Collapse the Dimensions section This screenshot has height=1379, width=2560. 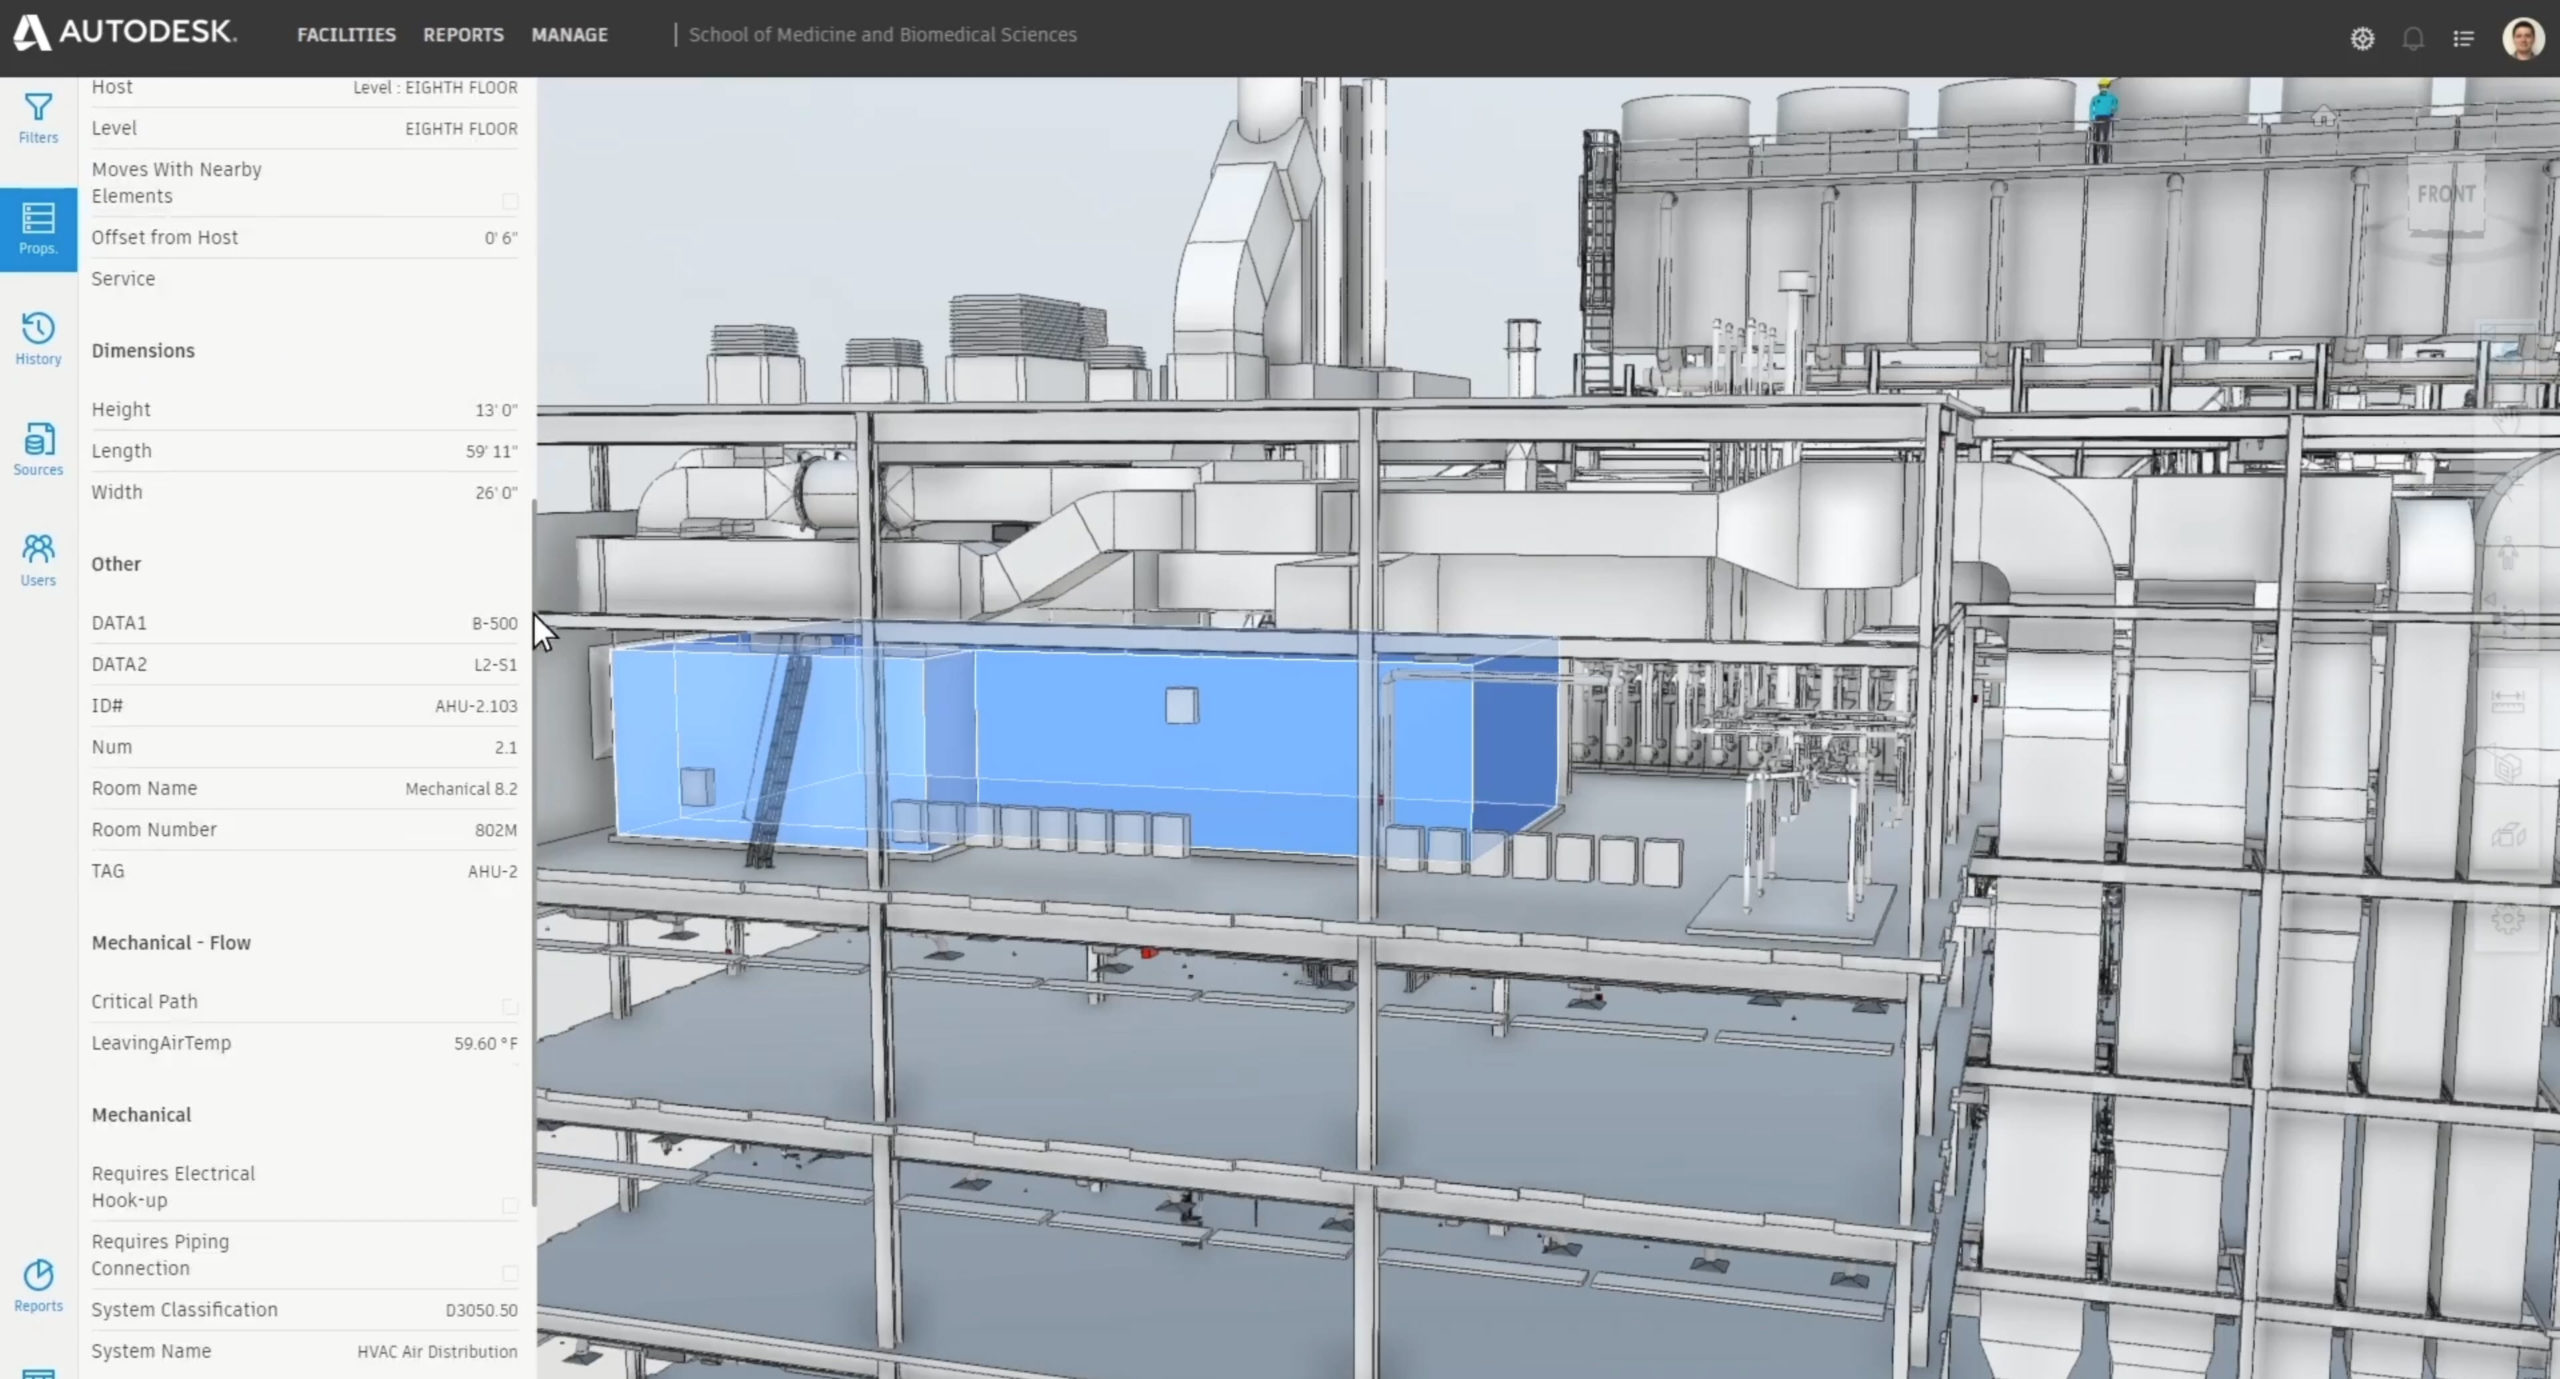coord(143,350)
